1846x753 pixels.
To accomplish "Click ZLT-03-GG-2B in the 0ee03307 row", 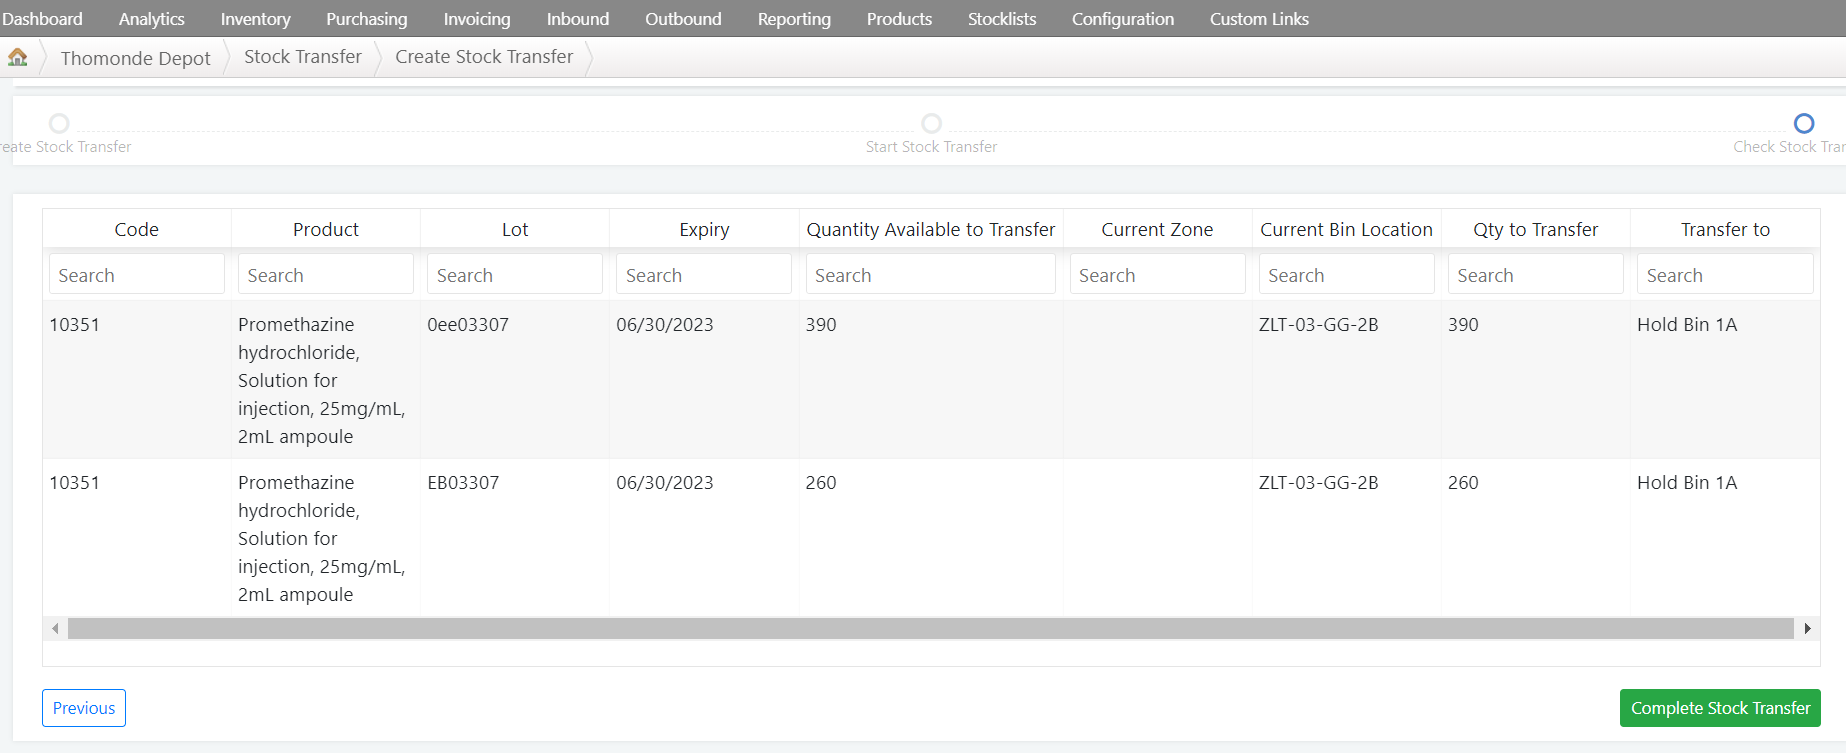I will click(x=1319, y=324).
